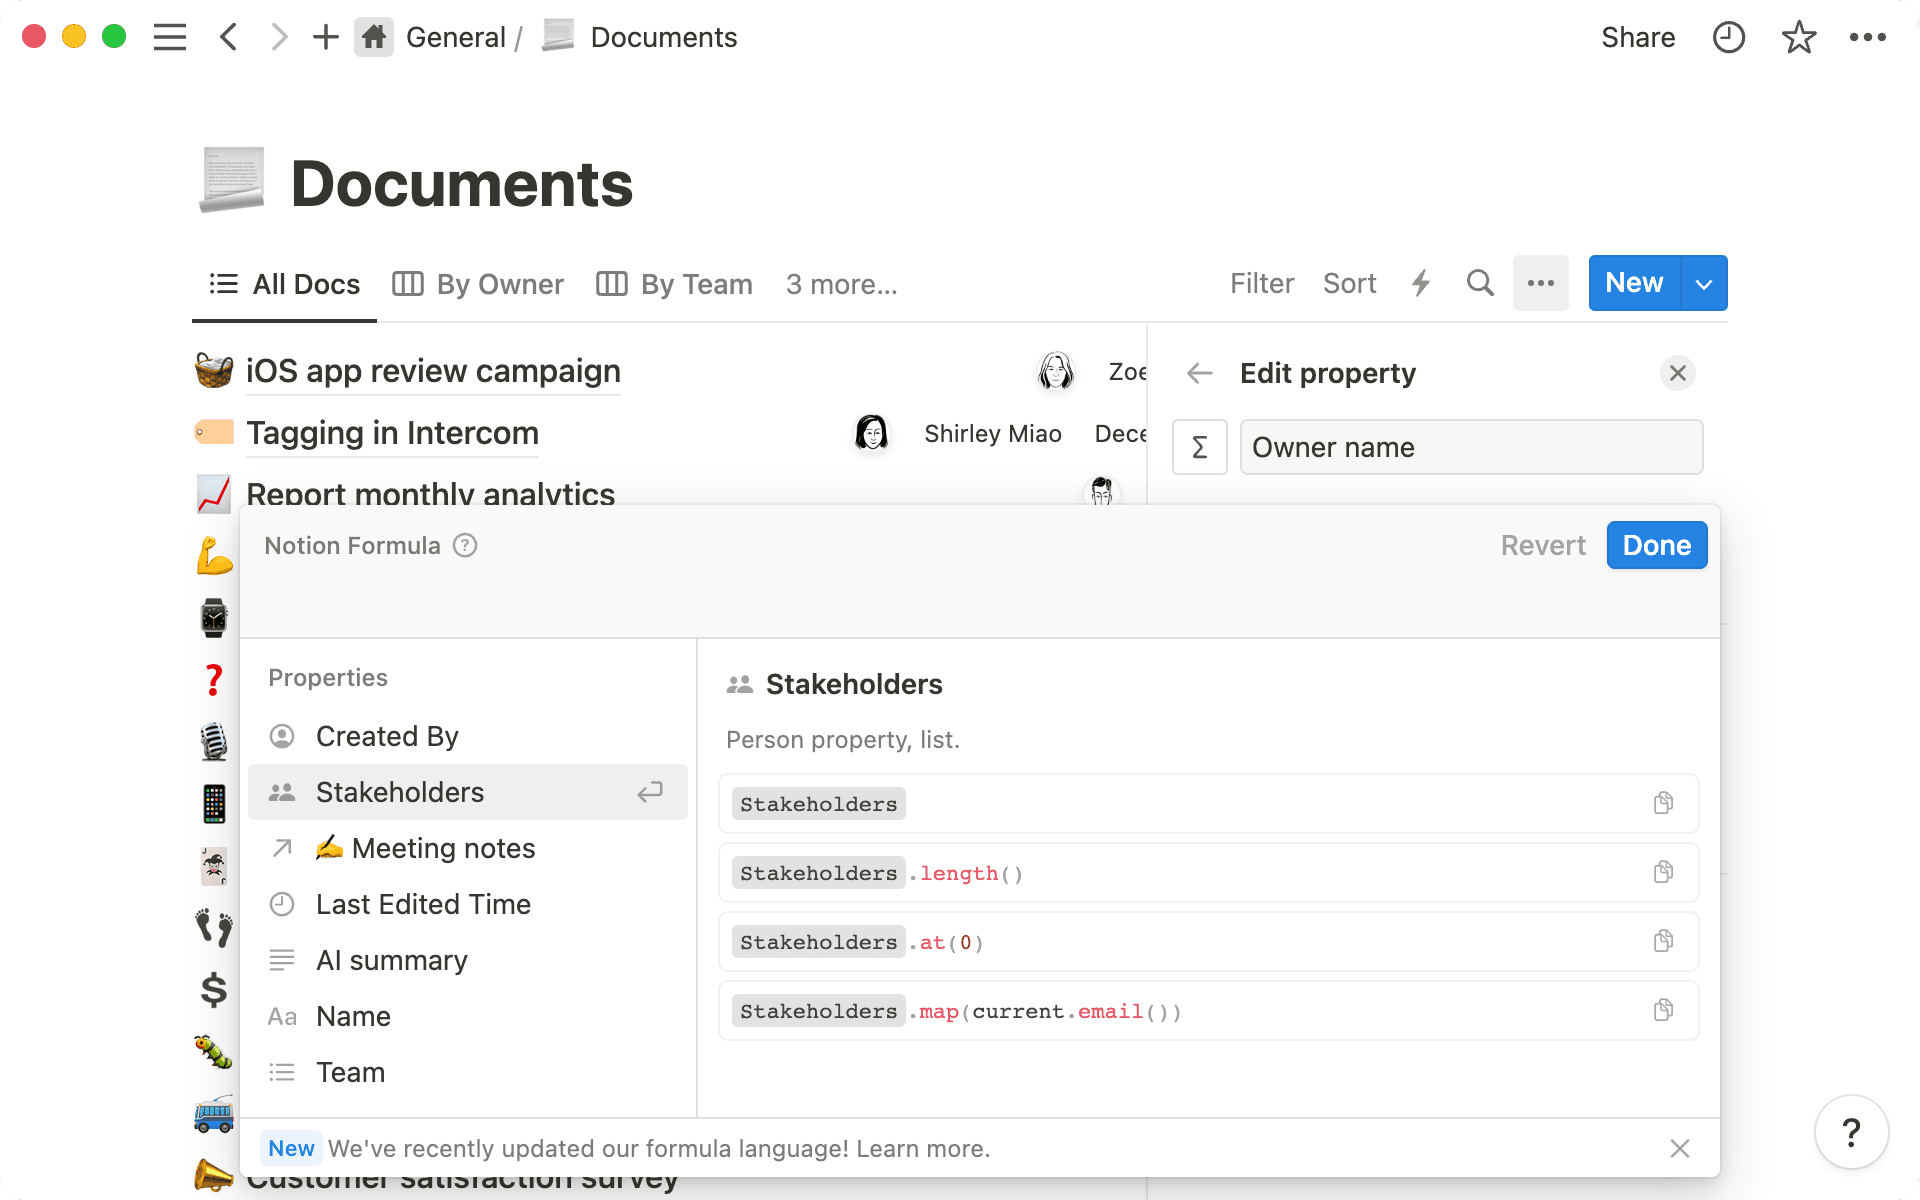The width and height of the screenshot is (1920, 1200).
Task: Open the search in the Documents database
Action: [x=1480, y=283]
